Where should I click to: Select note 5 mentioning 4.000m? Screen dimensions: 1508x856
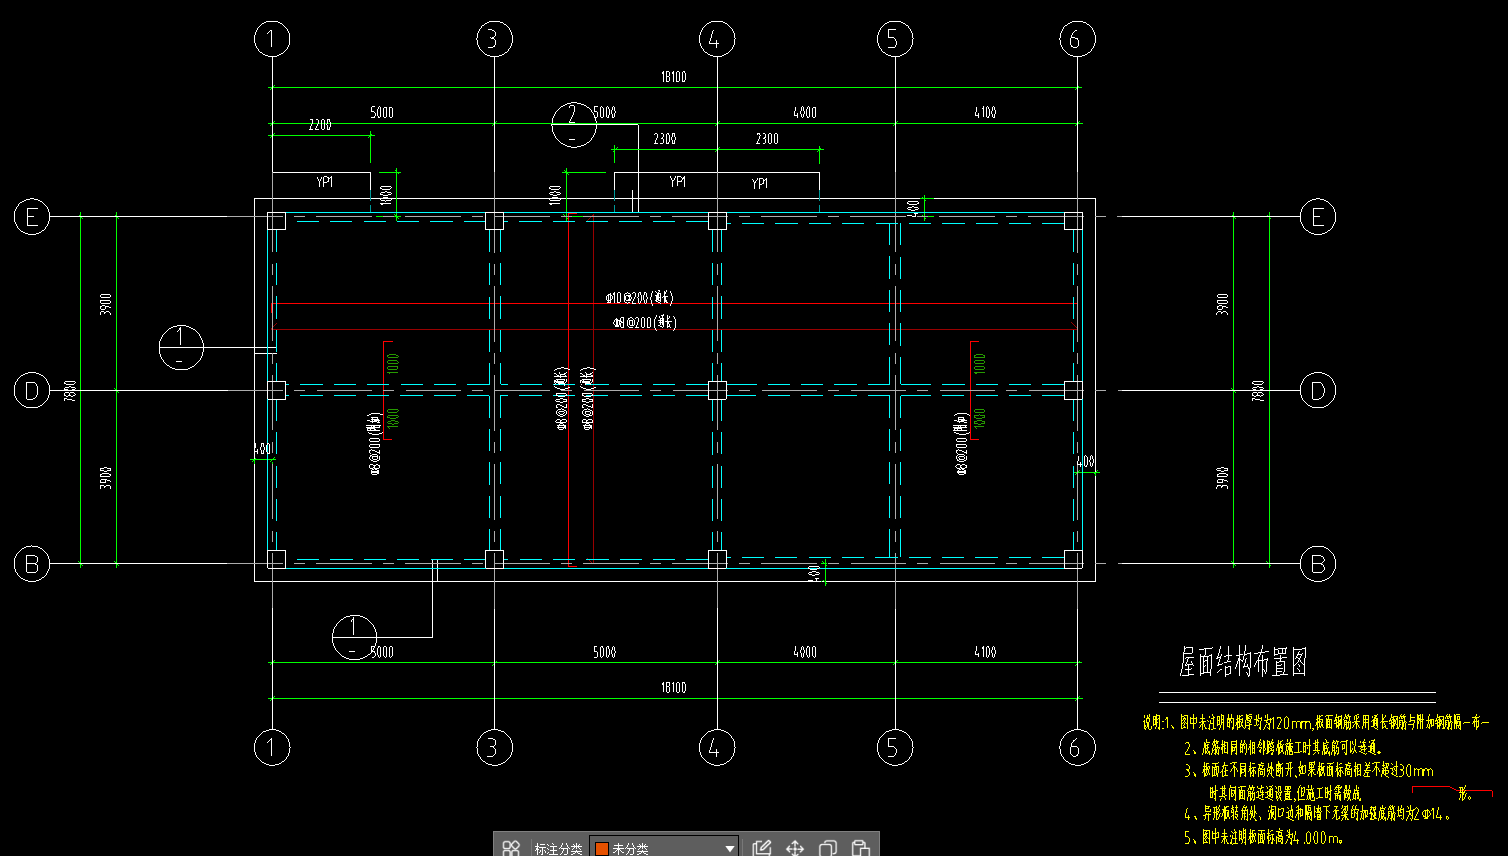tap(1263, 837)
